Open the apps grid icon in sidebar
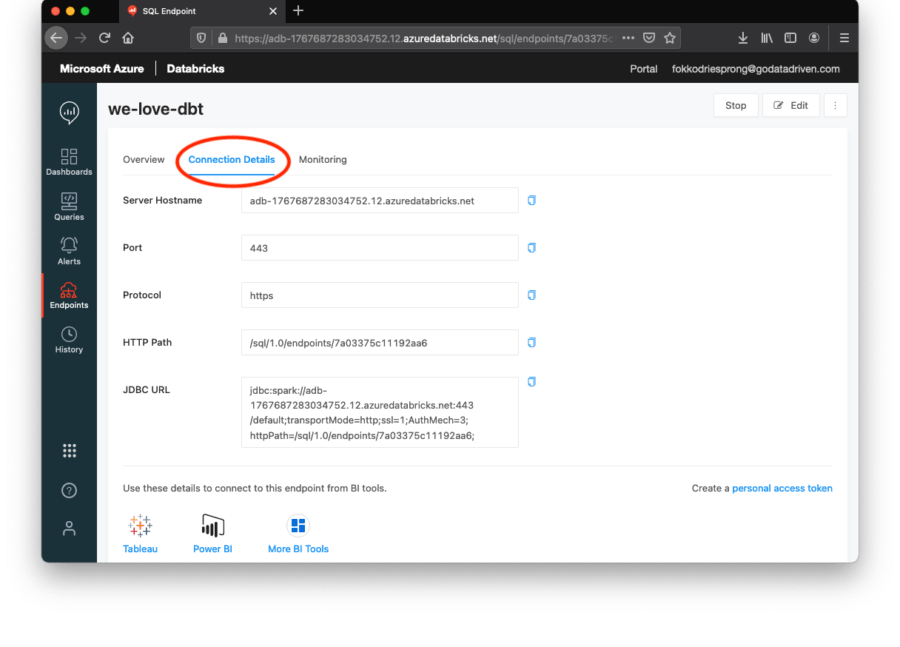 [69, 451]
